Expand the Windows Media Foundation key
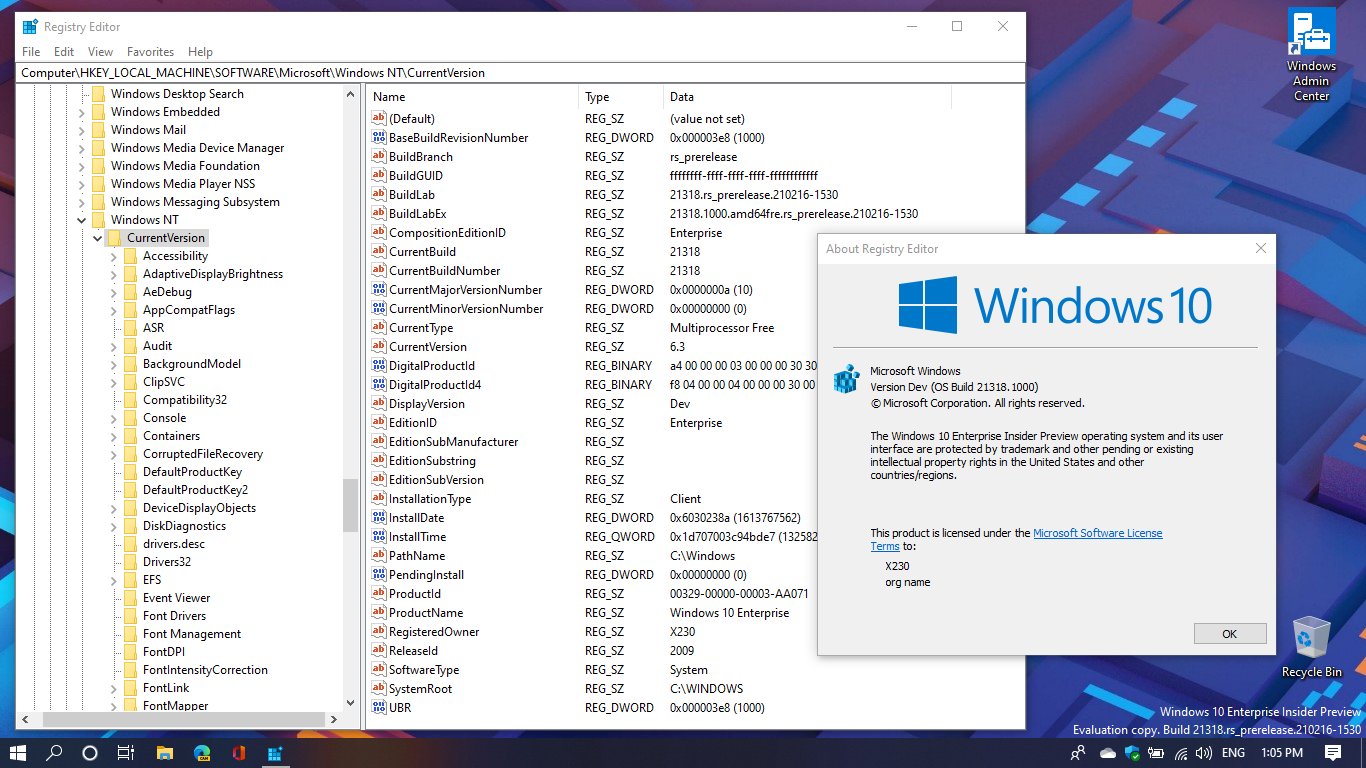 coord(82,166)
